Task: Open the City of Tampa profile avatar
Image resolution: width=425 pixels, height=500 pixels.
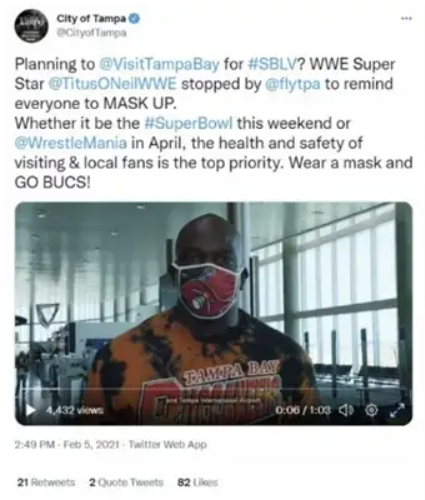Action: click(x=28, y=26)
